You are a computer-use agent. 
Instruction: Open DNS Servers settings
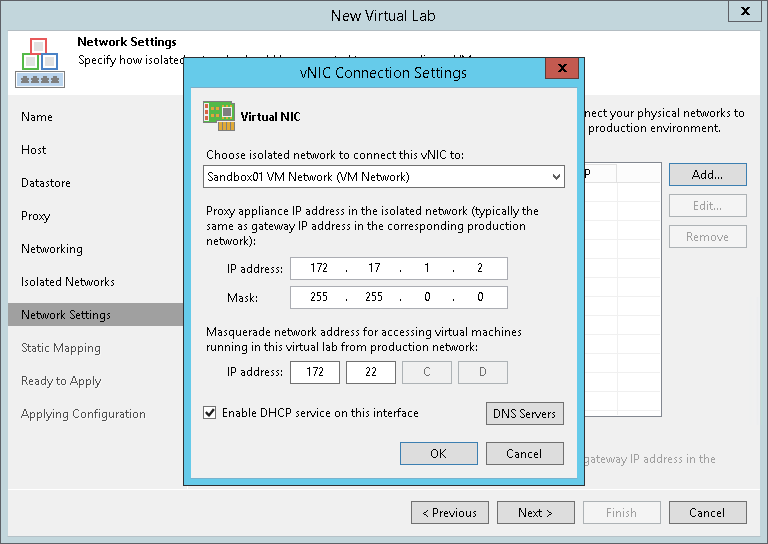click(524, 414)
